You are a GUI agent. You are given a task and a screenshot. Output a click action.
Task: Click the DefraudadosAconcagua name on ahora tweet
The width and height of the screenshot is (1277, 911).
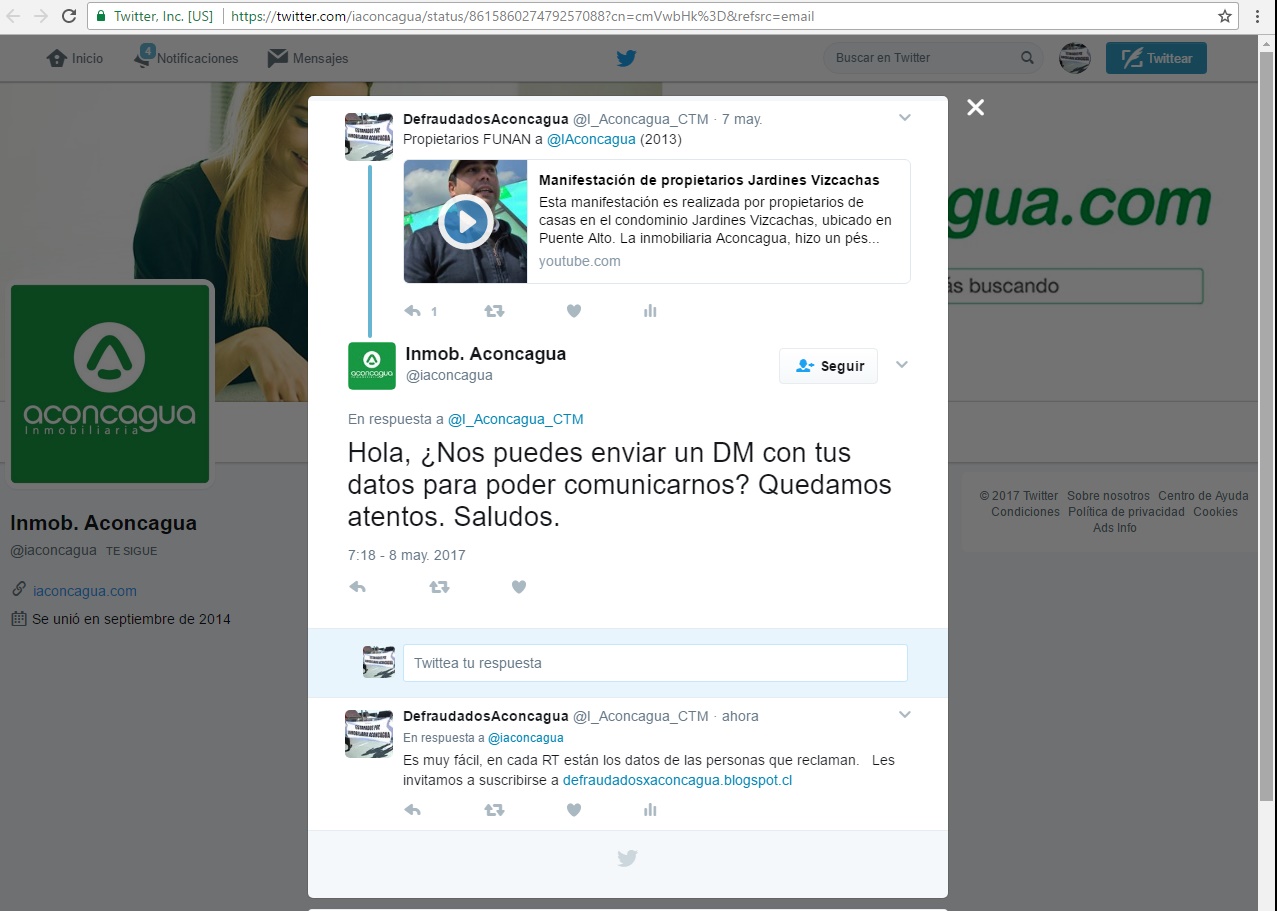tap(486, 716)
